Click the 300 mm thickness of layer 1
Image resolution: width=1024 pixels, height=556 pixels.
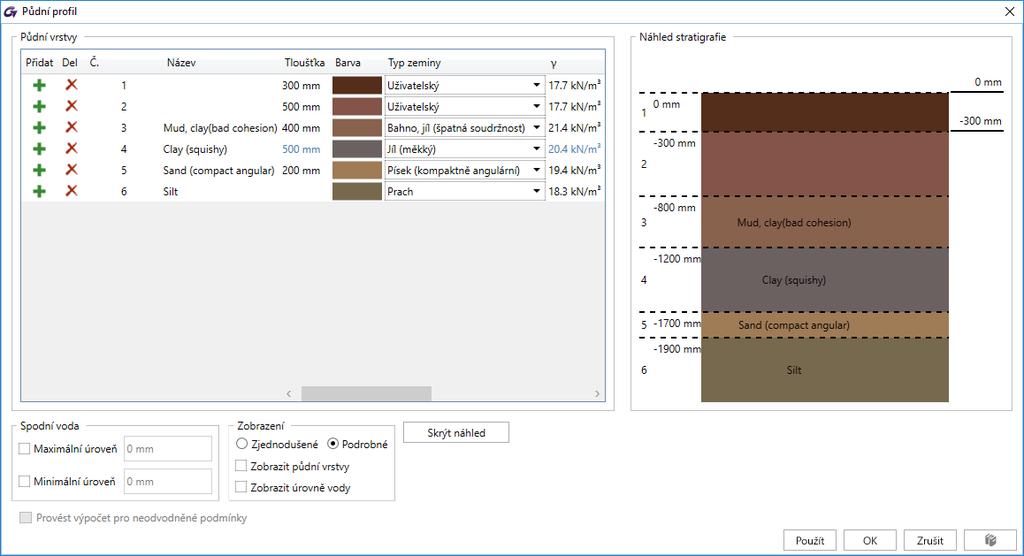click(301, 86)
